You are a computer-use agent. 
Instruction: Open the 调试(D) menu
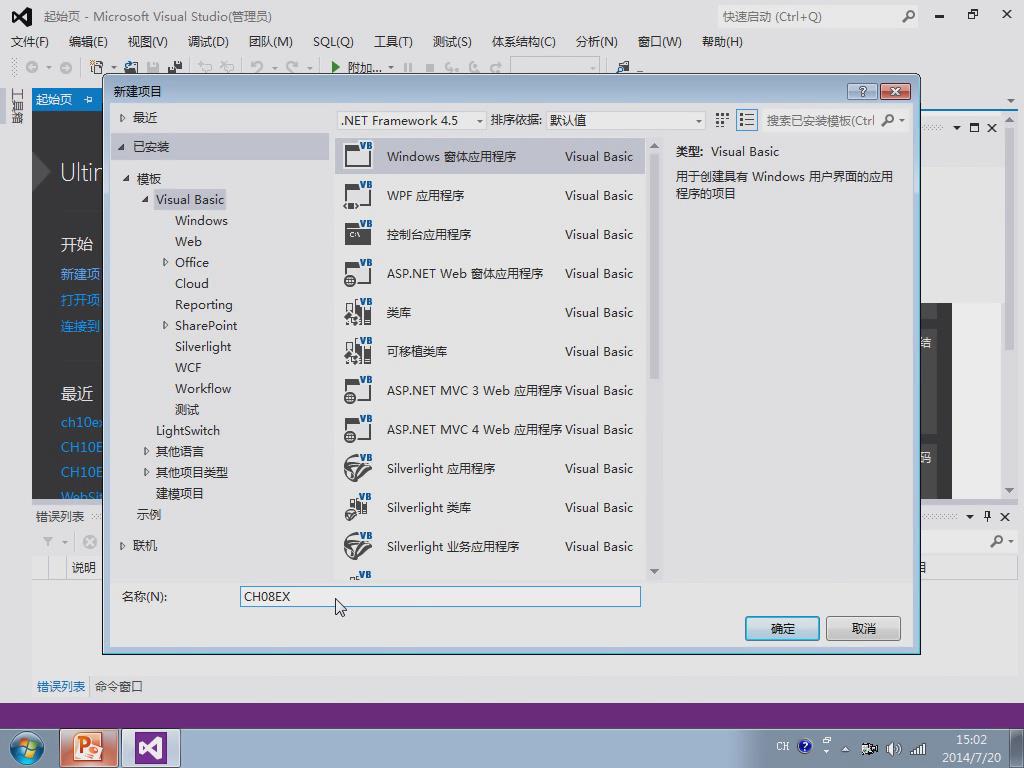pyautogui.click(x=208, y=42)
